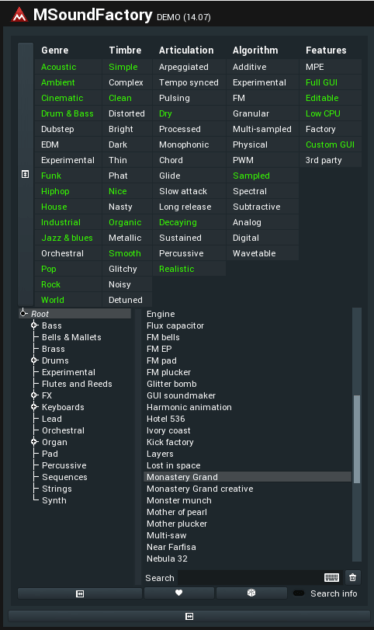Select the Hotel 536 preset
The height and width of the screenshot is (630, 374).
166,419
